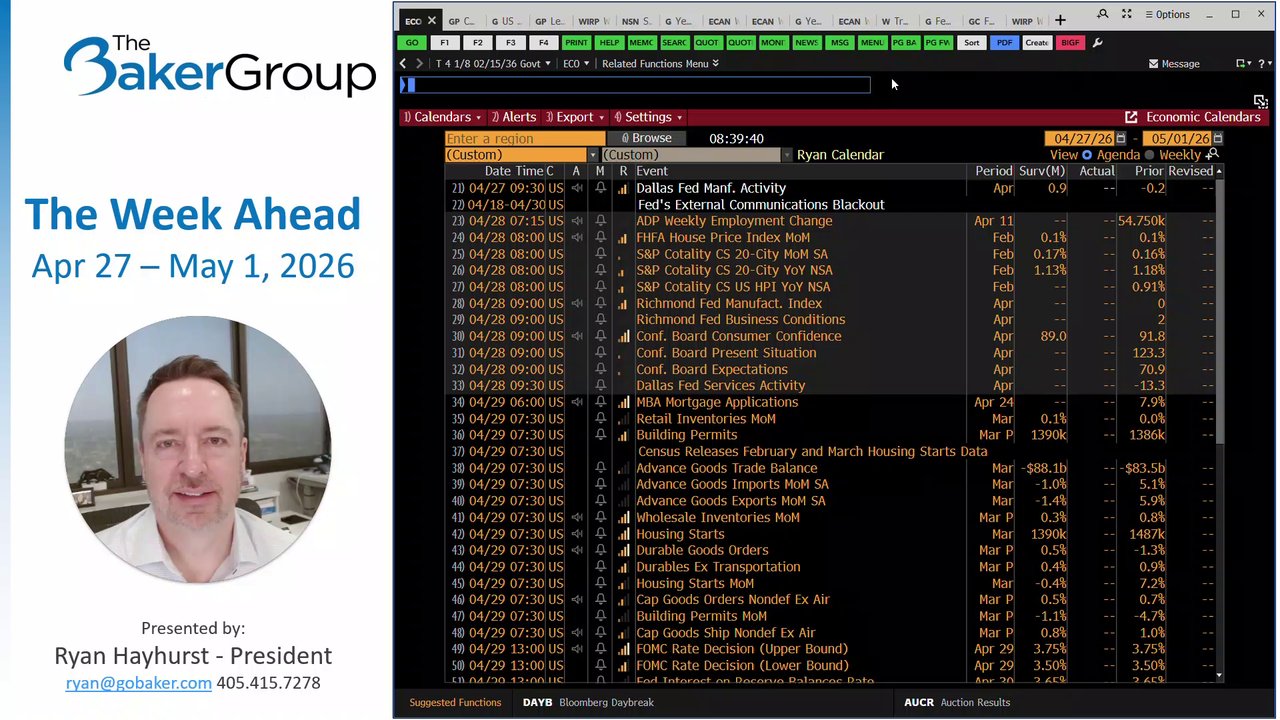
Task: Open the Calendars menu
Action: [441, 117]
